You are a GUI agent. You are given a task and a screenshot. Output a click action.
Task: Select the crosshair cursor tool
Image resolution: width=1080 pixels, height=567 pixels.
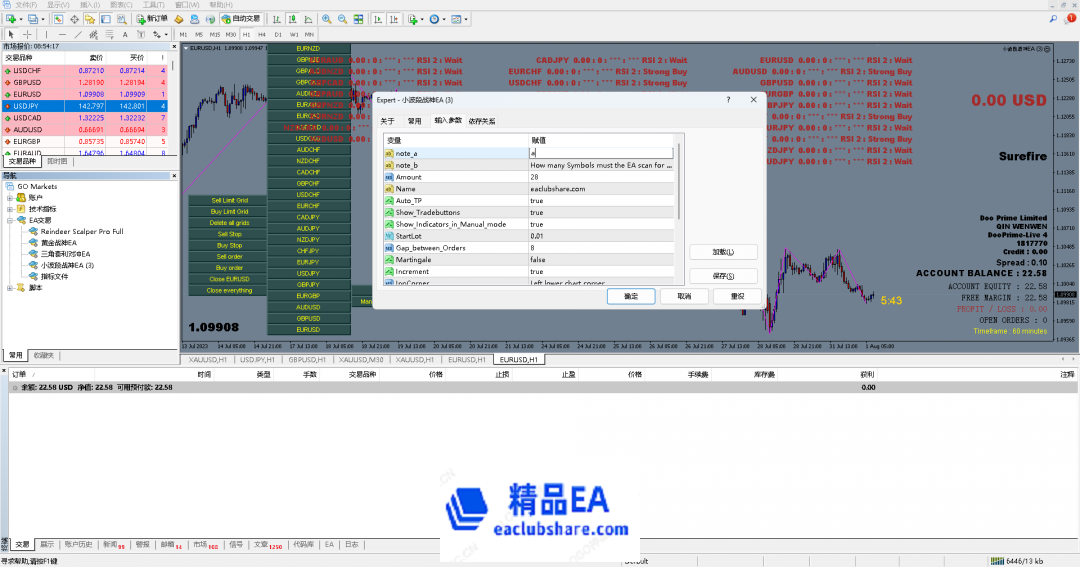point(26,34)
